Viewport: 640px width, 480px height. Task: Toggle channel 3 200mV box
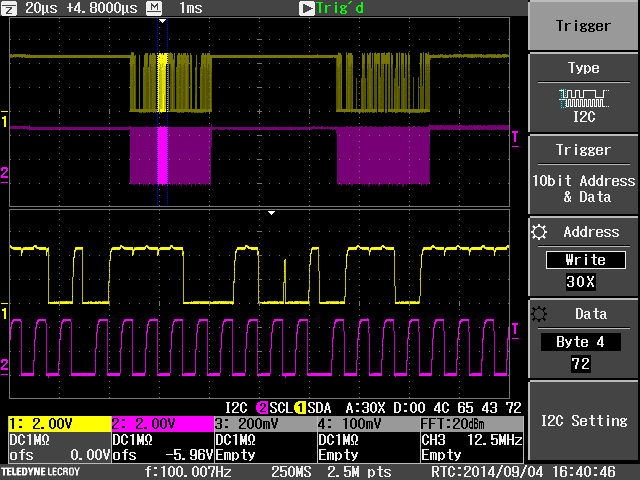pos(264,423)
